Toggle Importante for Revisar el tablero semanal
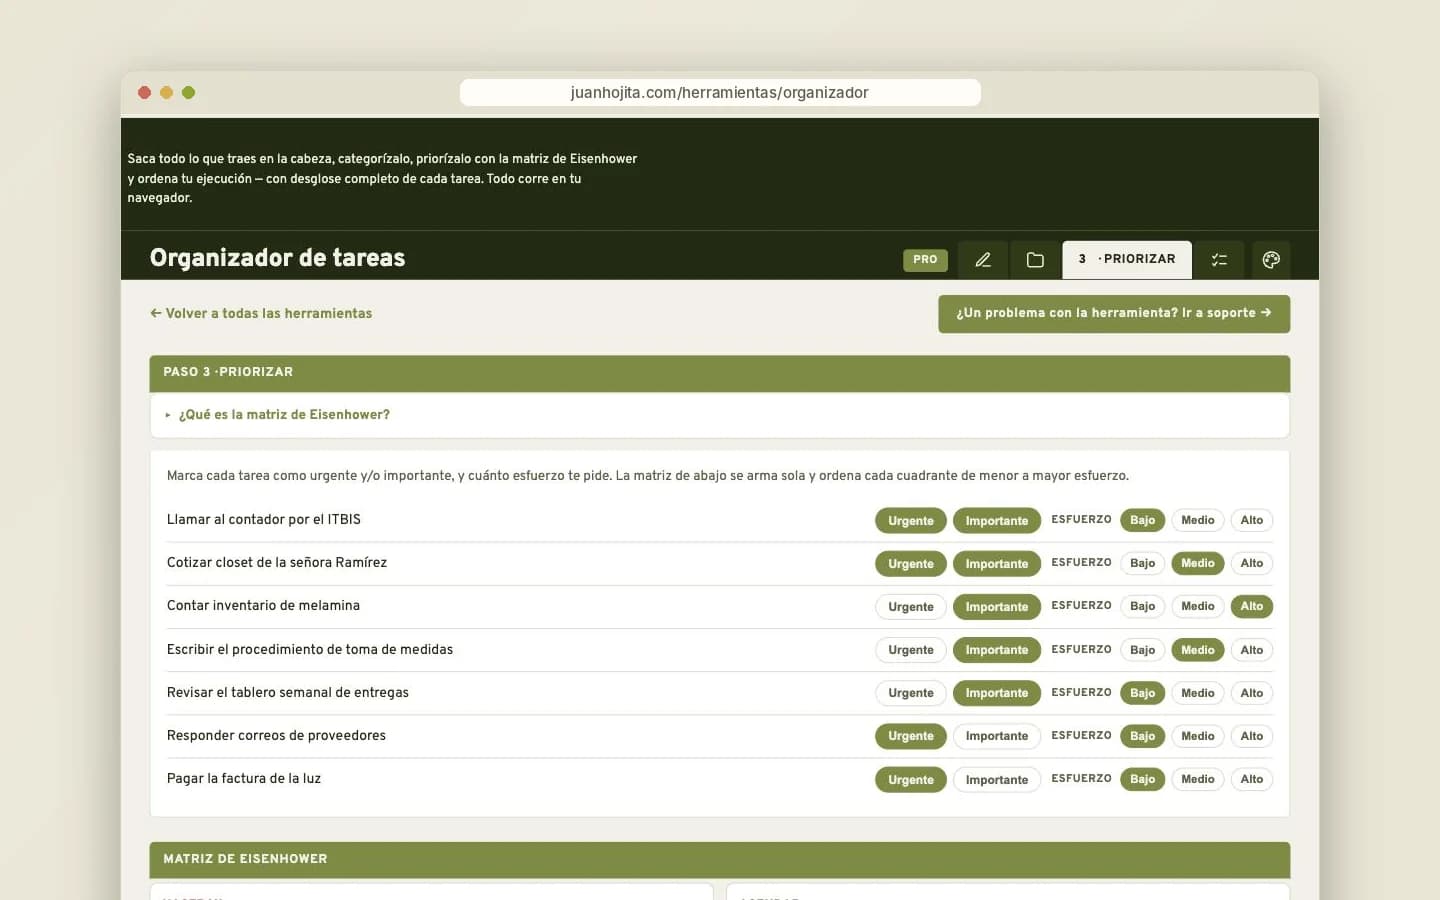This screenshot has height=900, width=1440. pyautogui.click(x=997, y=693)
